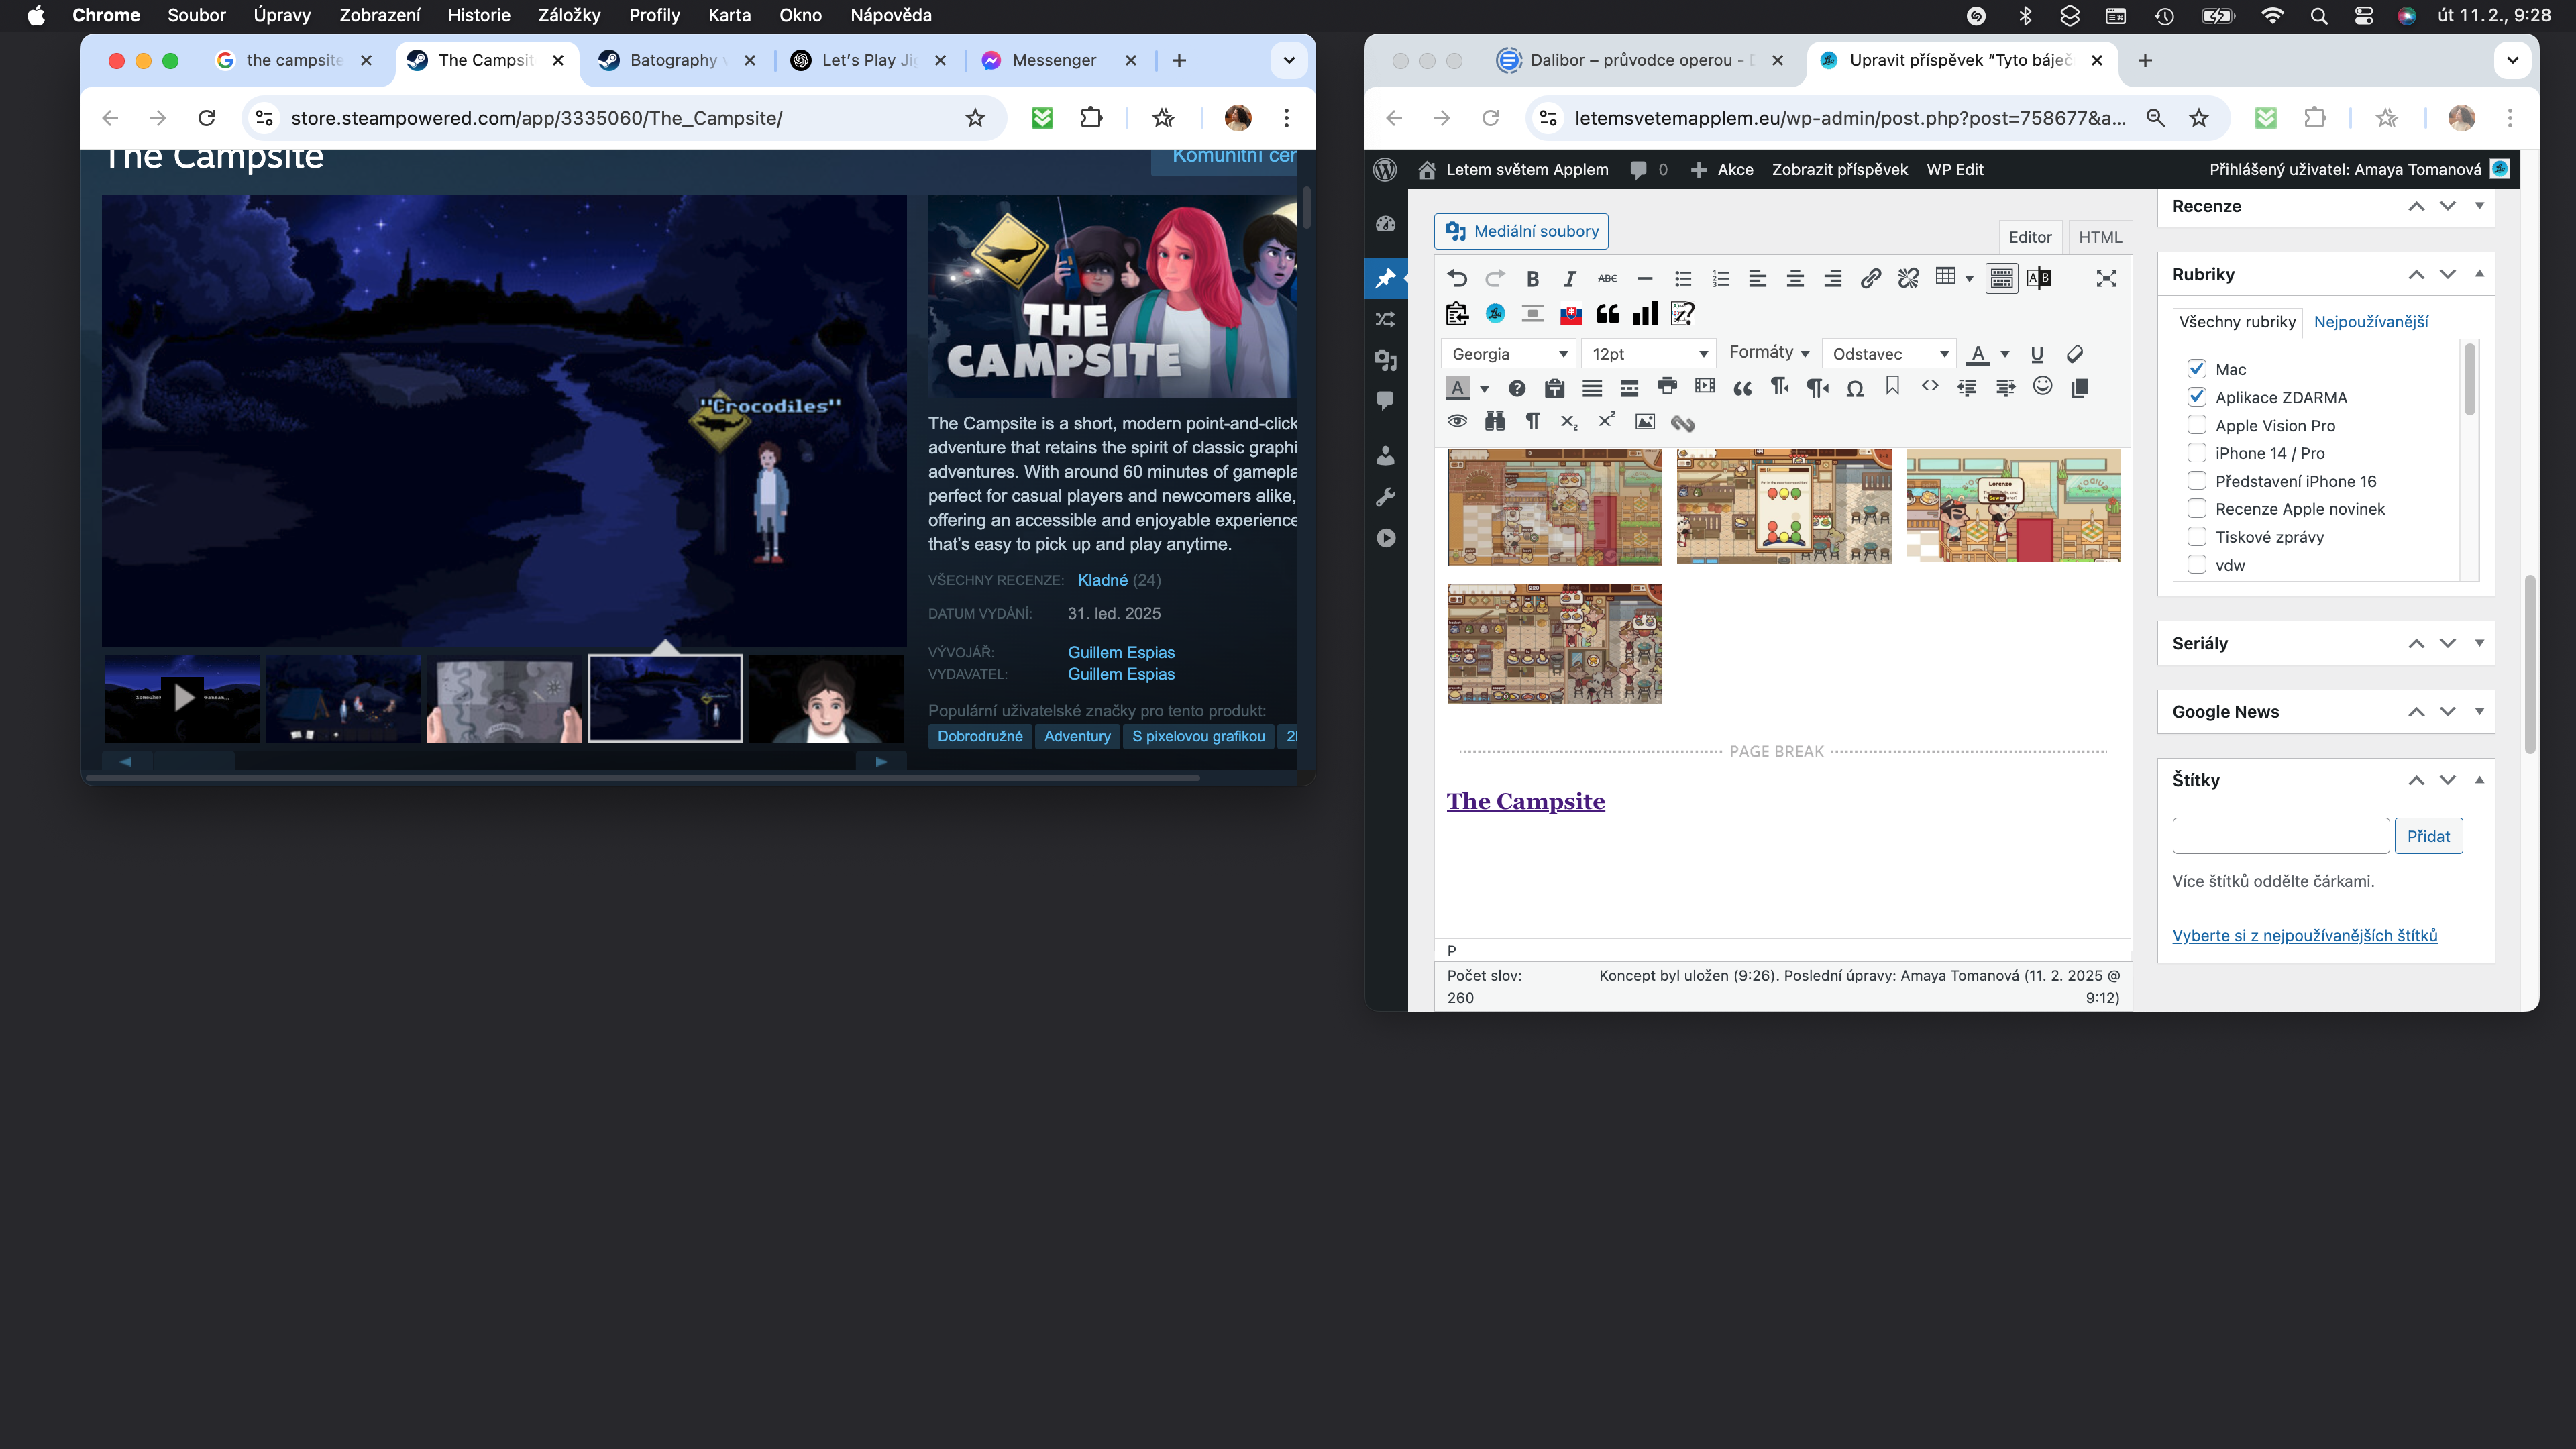
Task: Click the Italic formatting icon
Action: (1570, 279)
